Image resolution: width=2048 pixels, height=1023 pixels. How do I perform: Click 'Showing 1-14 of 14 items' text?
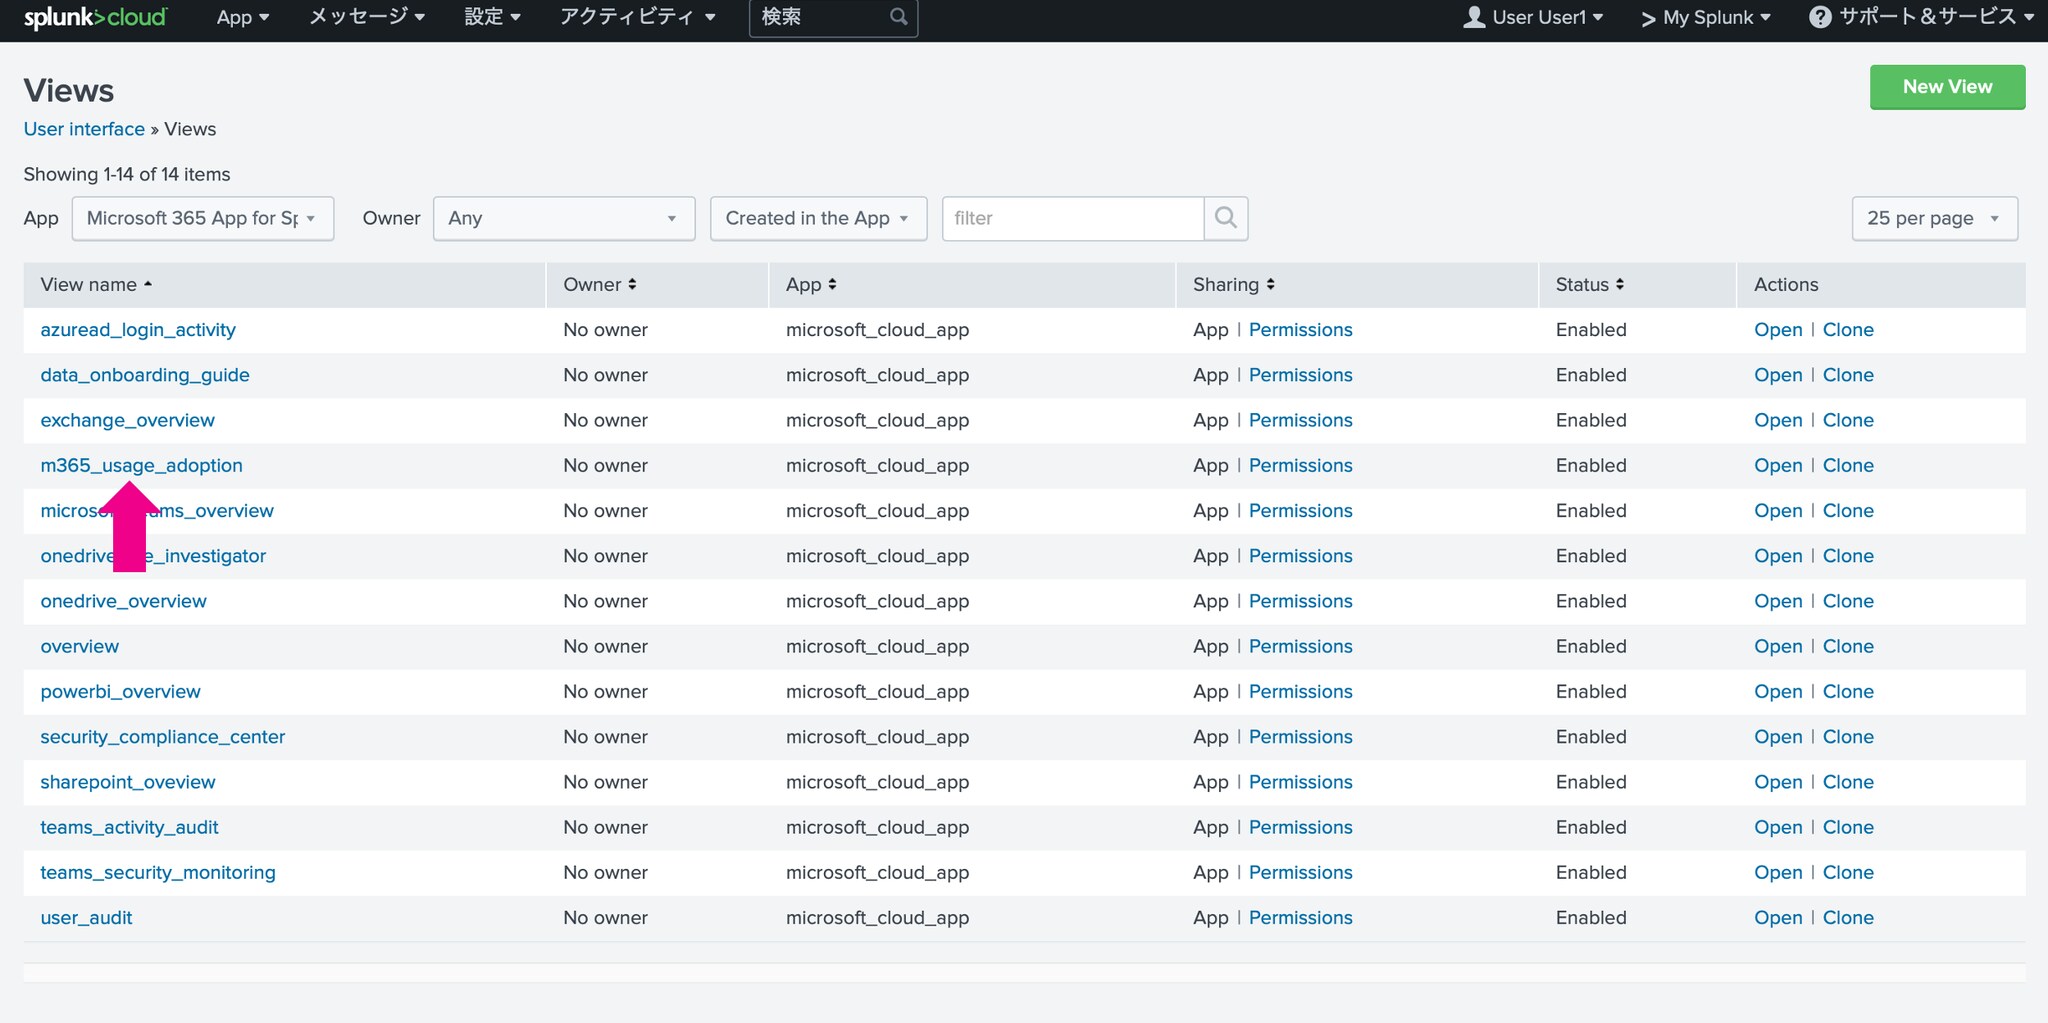coord(127,174)
